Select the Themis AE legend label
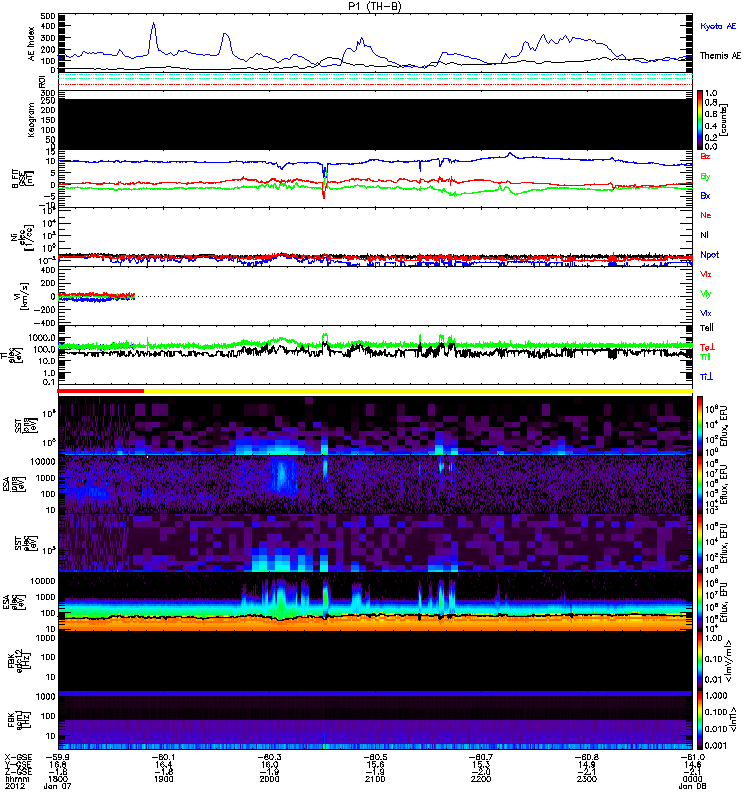Image resolution: width=750 pixels, height=800 pixels. tap(720, 56)
